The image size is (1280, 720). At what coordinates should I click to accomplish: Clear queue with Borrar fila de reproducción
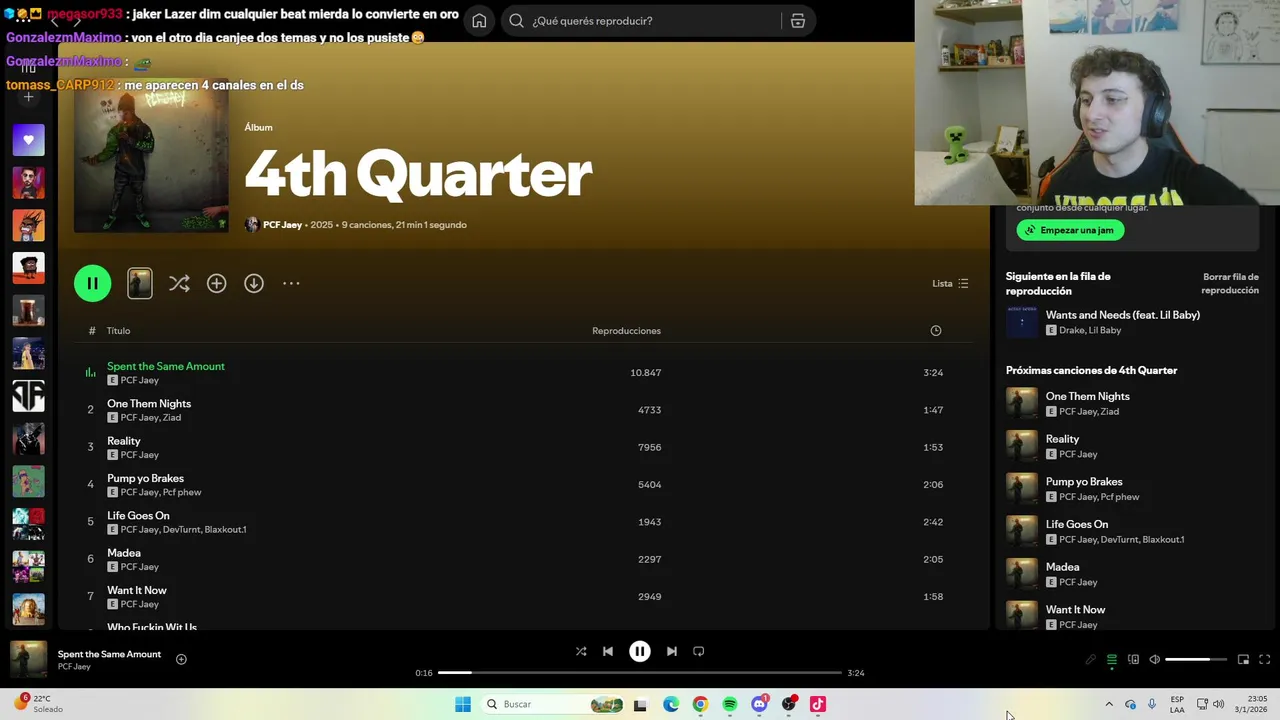click(1230, 283)
